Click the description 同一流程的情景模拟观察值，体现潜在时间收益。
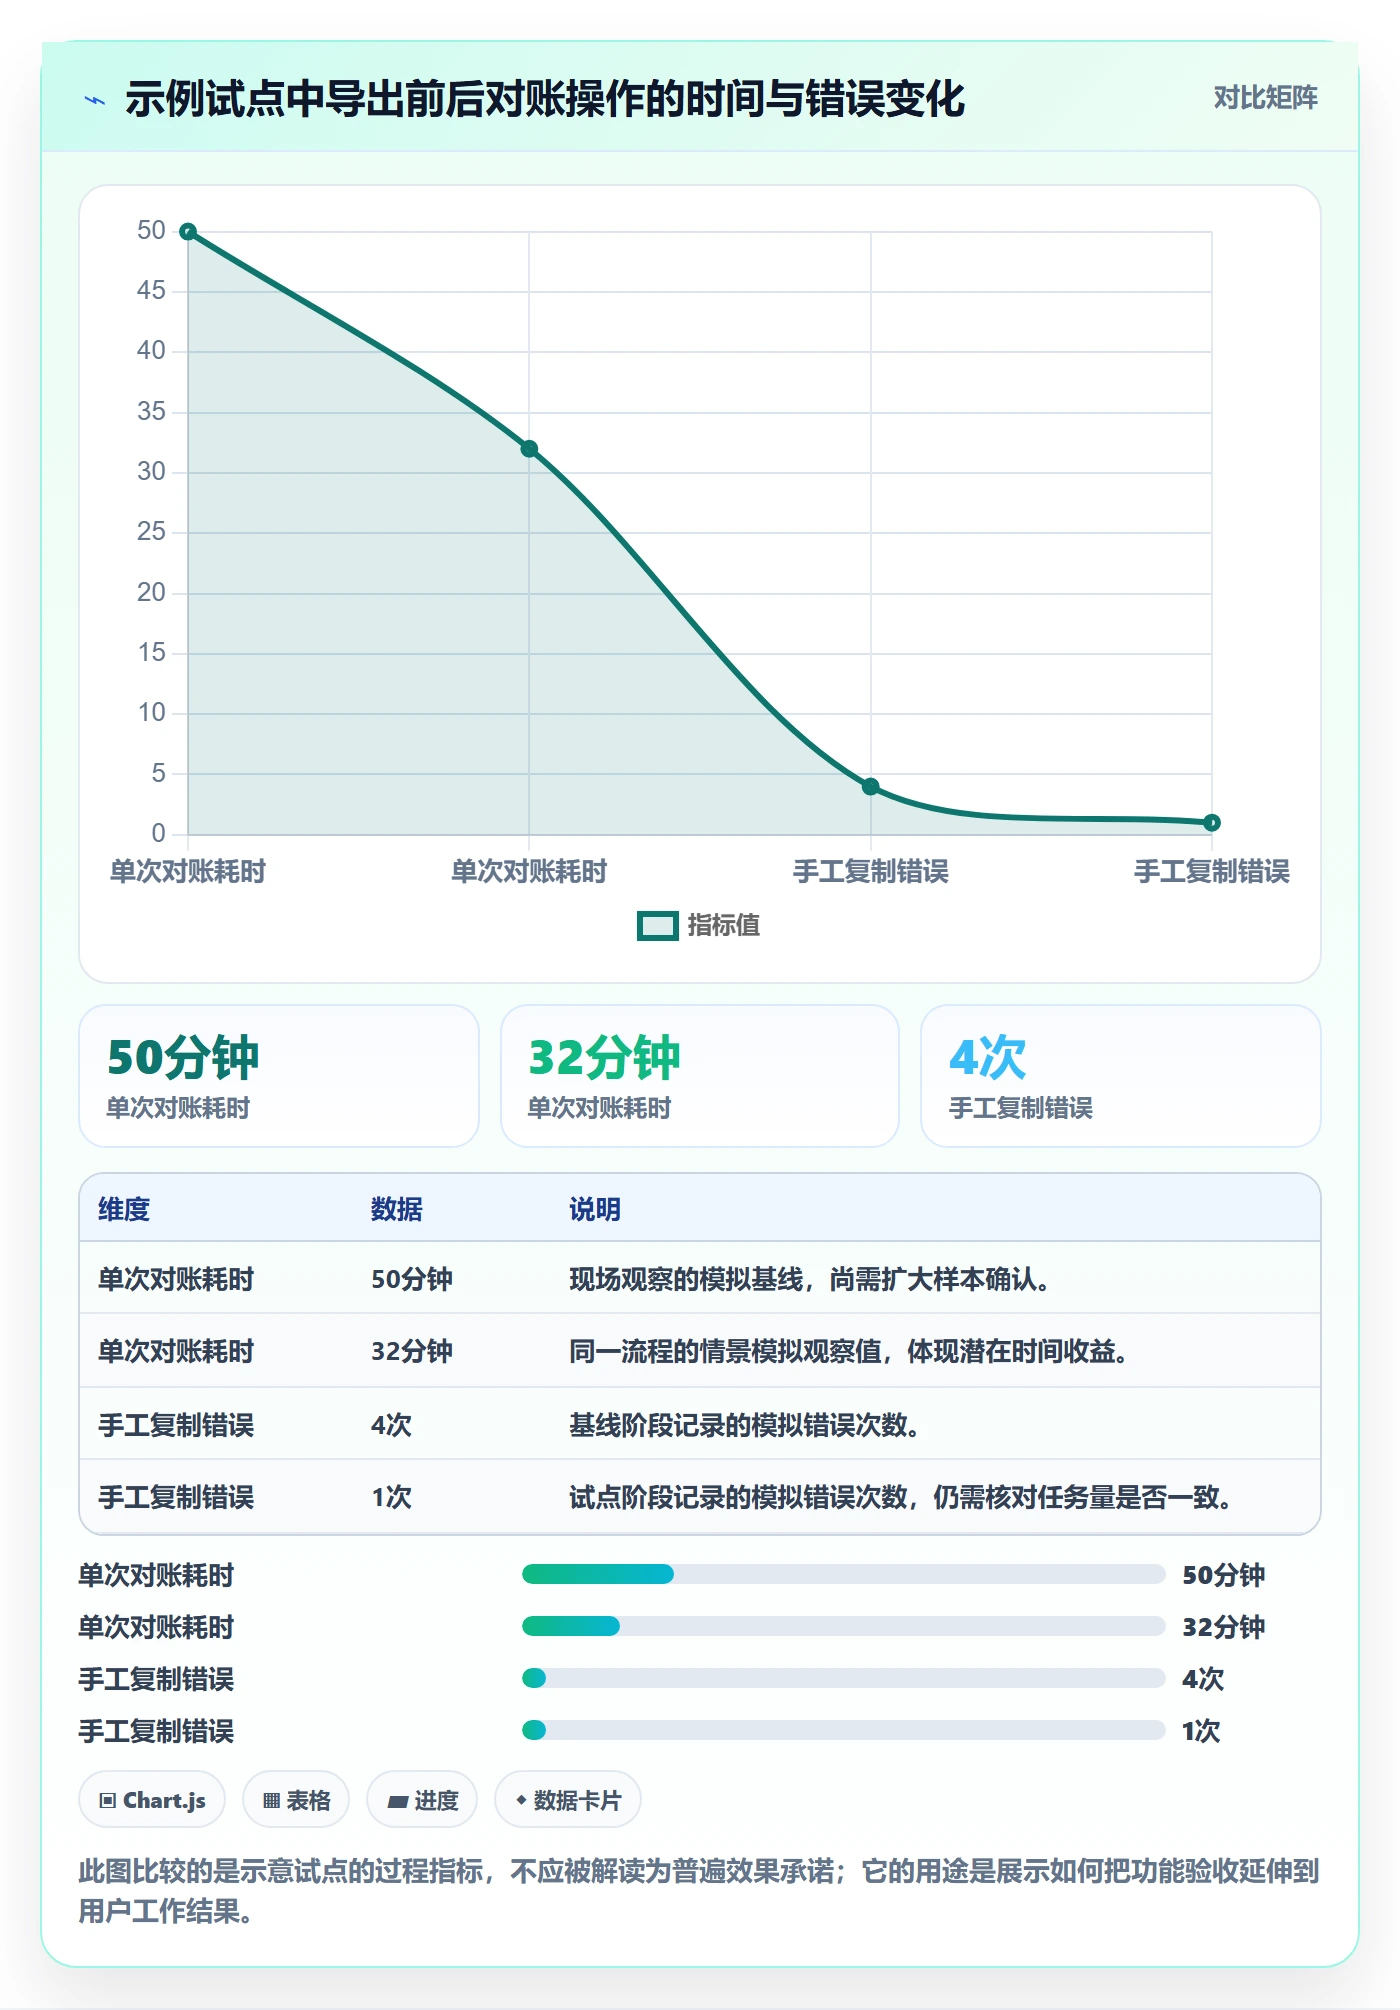The height and width of the screenshot is (2010, 1400). pos(849,1352)
